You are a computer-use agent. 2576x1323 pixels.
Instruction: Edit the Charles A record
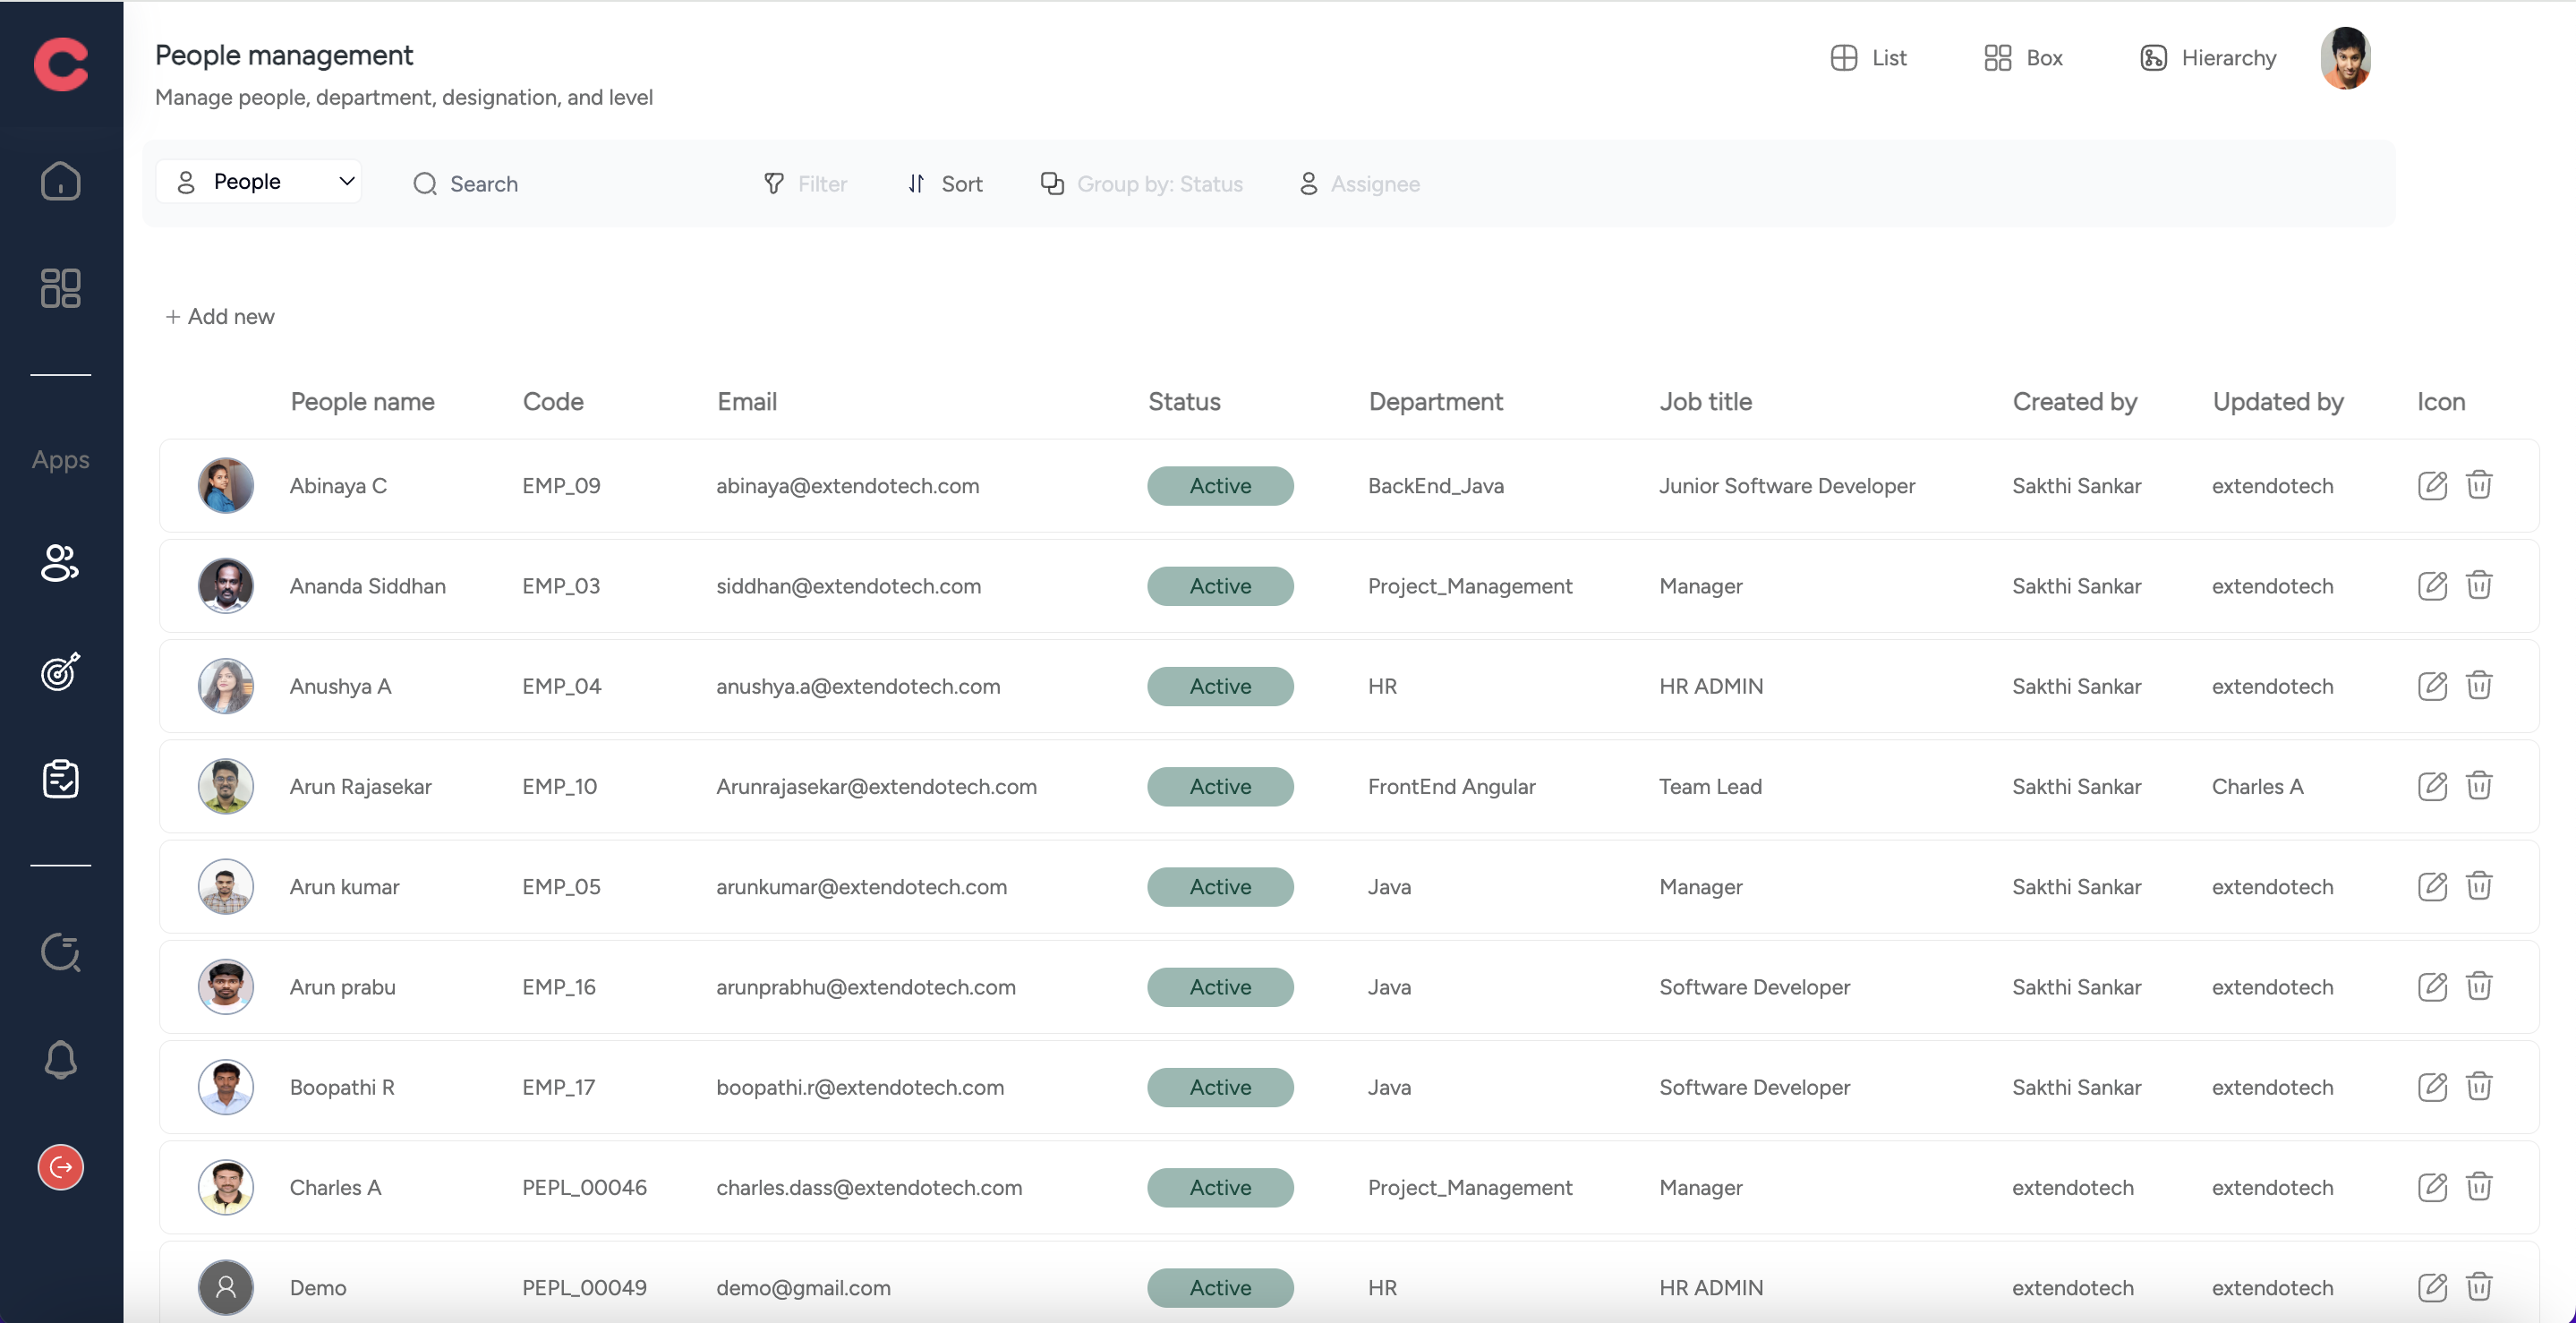click(2432, 1187)
